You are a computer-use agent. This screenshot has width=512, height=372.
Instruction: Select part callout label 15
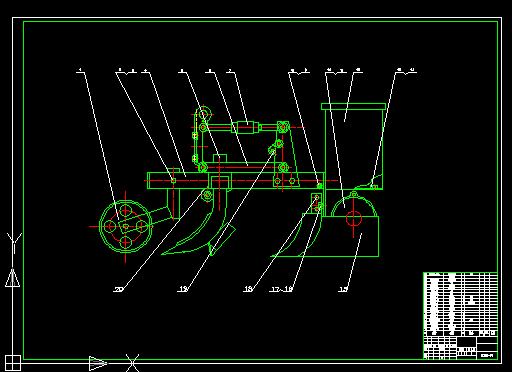343,289
